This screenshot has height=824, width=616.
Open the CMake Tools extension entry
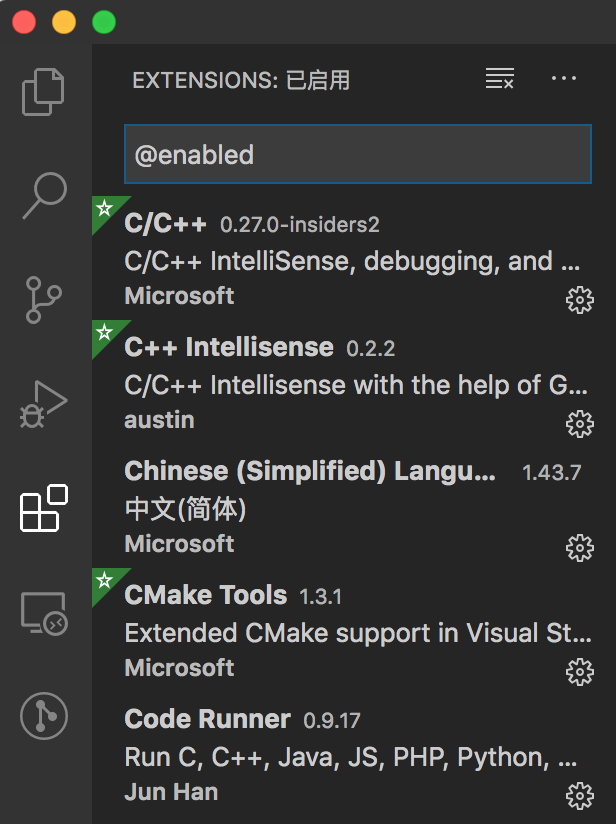point(340,632)
